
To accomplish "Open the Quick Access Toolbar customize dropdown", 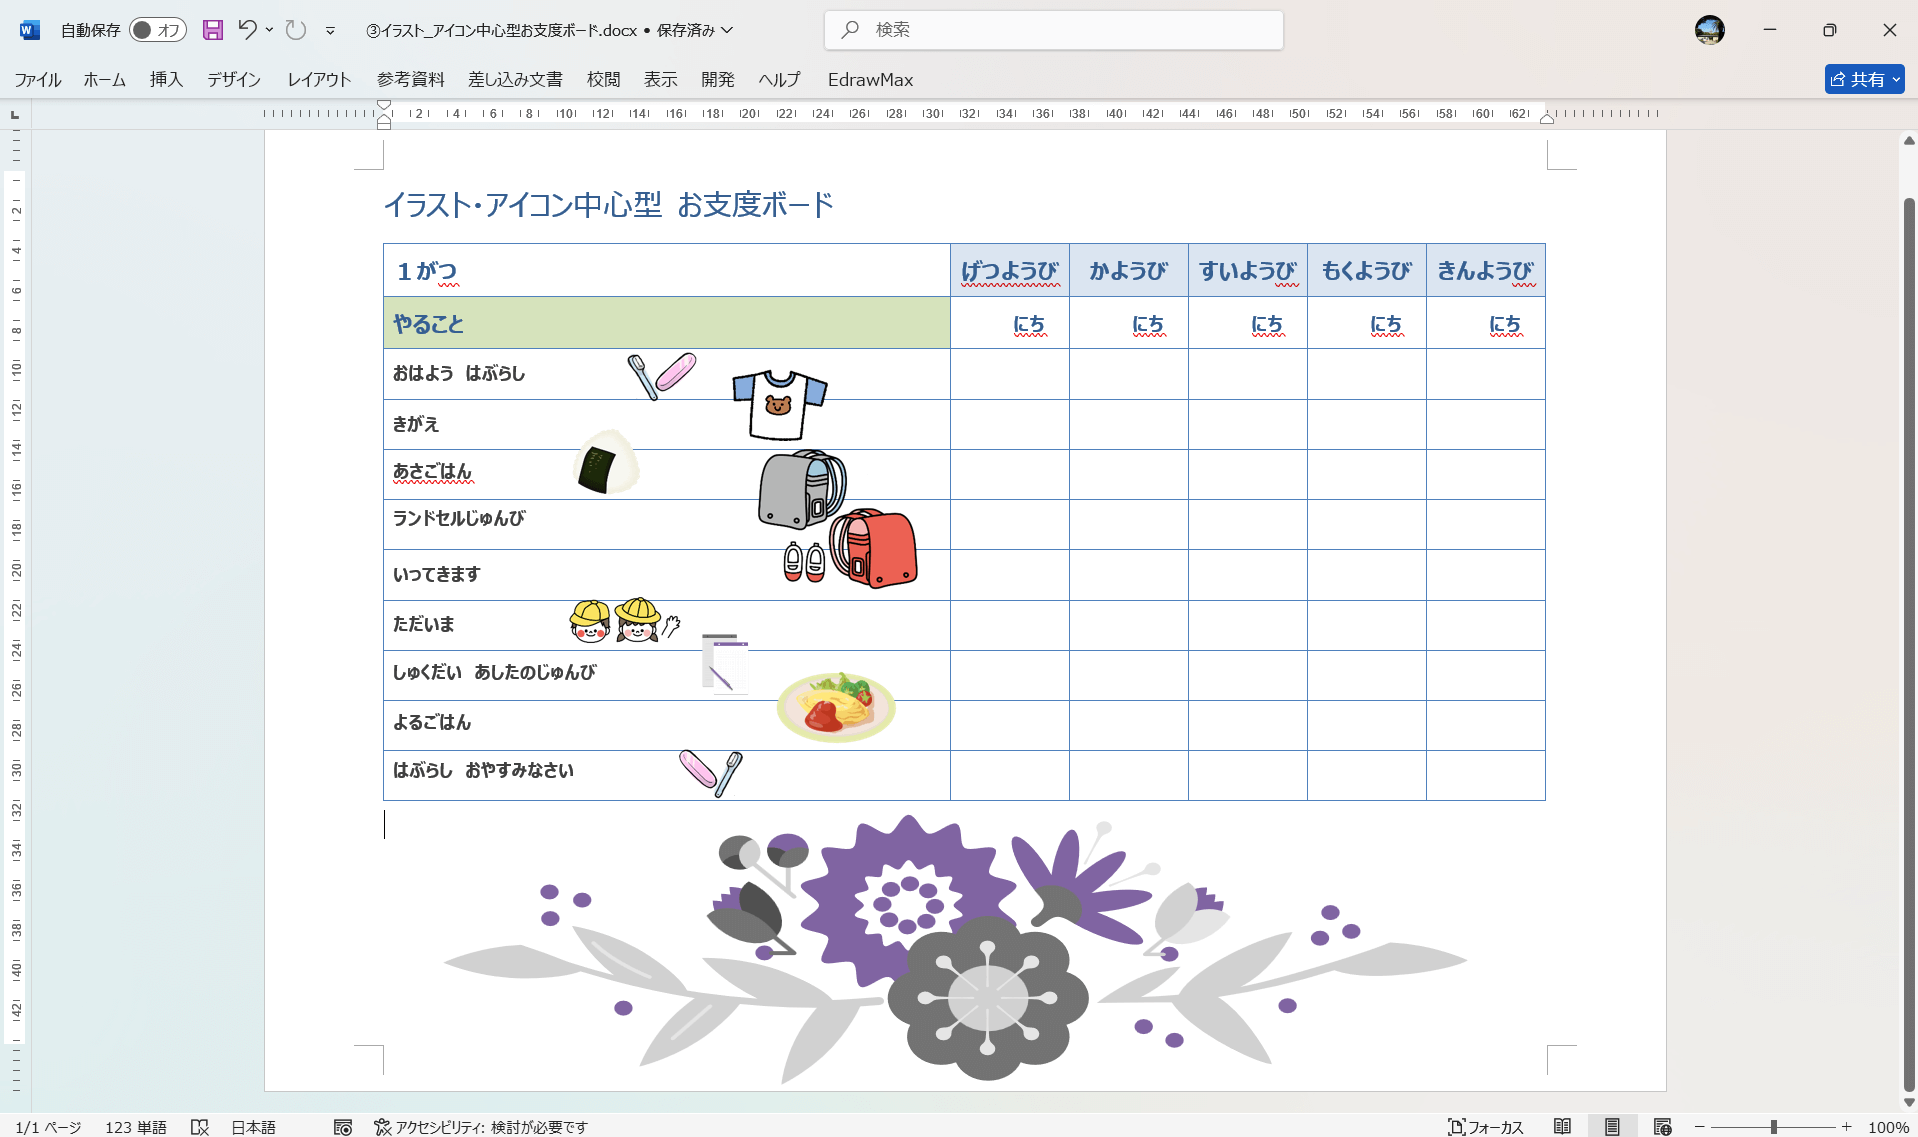I will click(330, 30).
